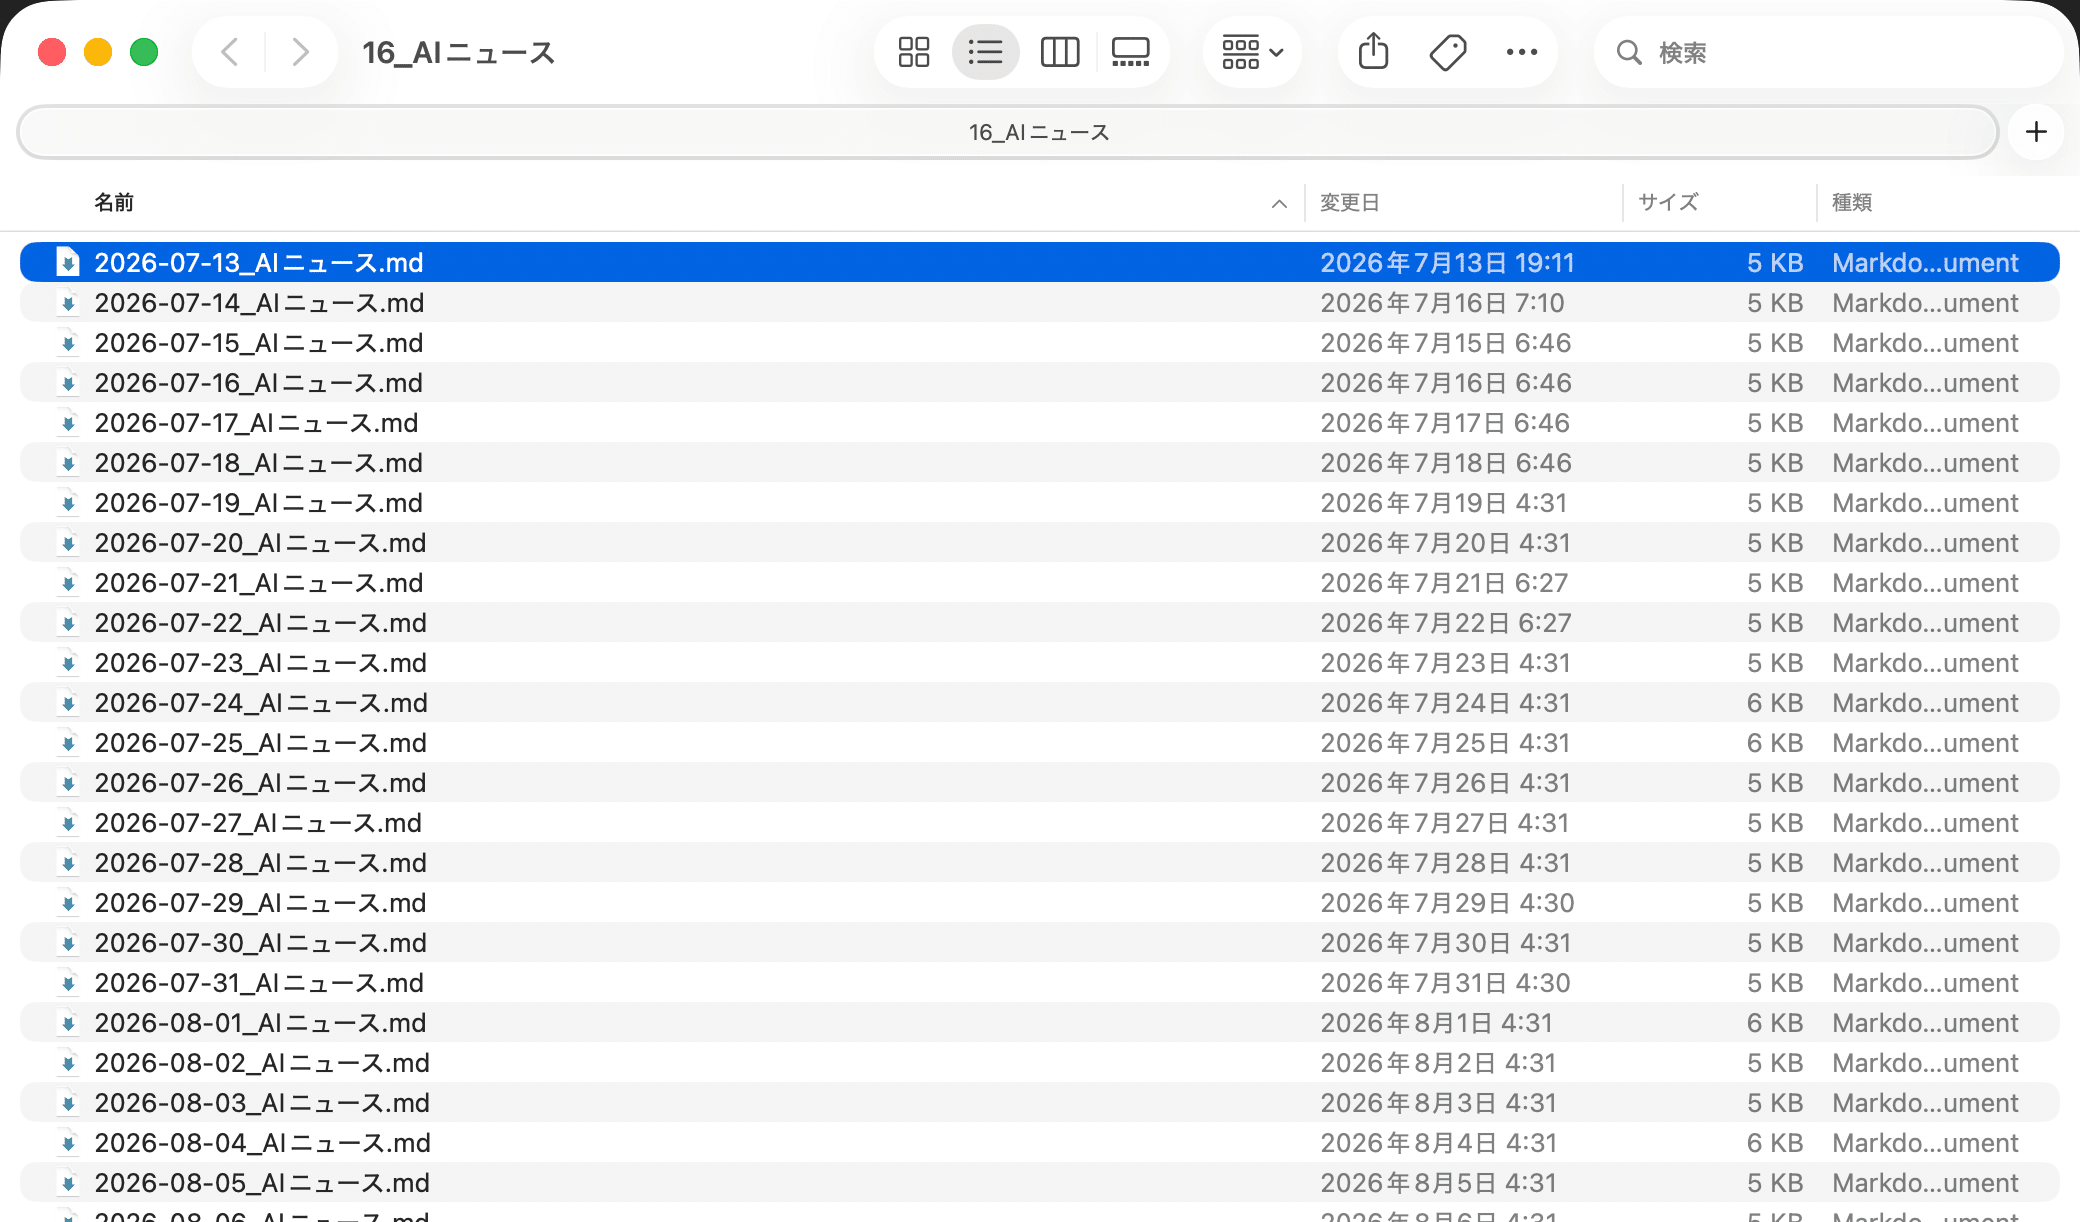This screenshot has height=1222, width=2080.
Task: Open the group-by options dropdown
Action: click(1252, 52)
